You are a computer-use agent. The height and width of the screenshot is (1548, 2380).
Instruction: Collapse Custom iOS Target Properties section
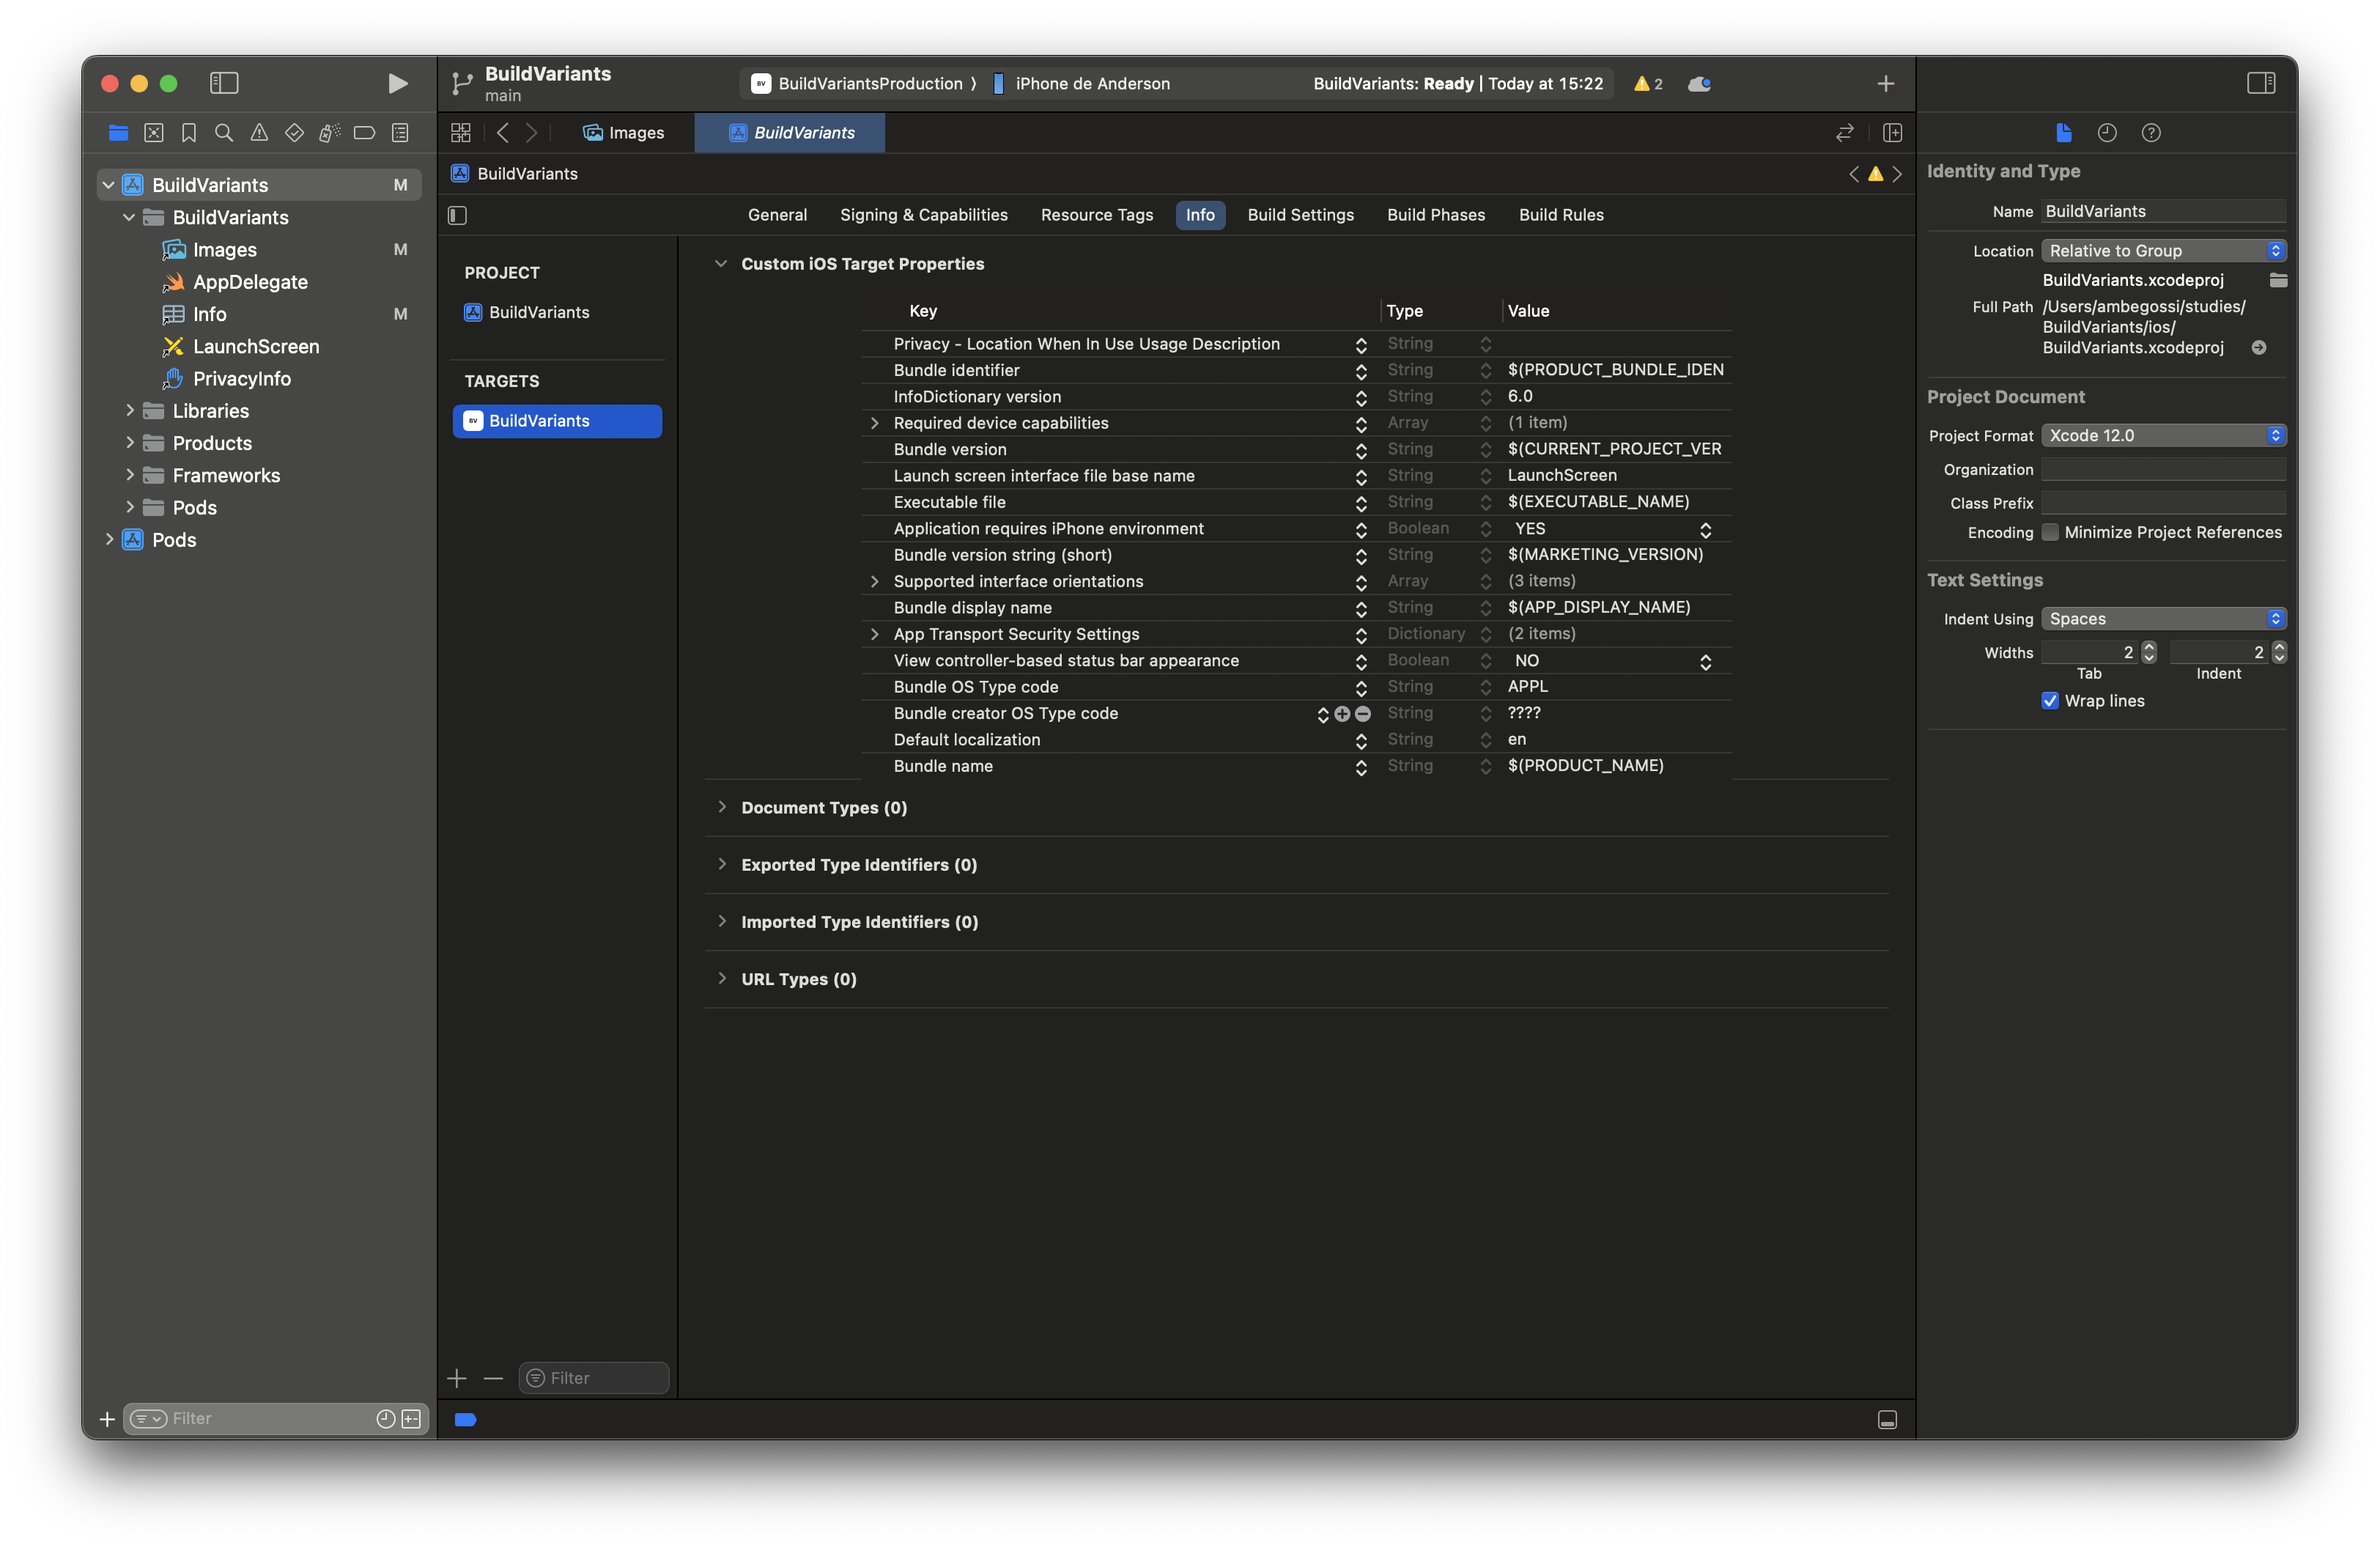(721, 264)
